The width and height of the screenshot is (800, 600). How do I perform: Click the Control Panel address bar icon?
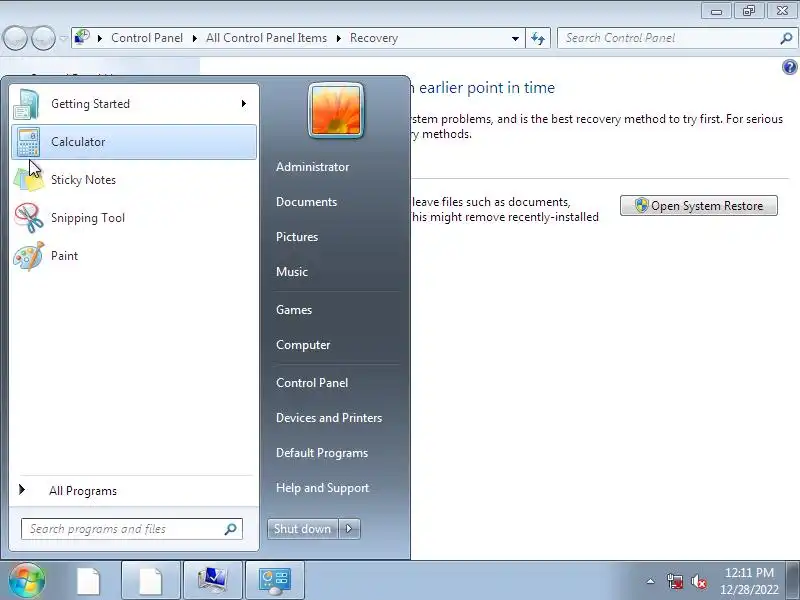(x=82, y=37)
